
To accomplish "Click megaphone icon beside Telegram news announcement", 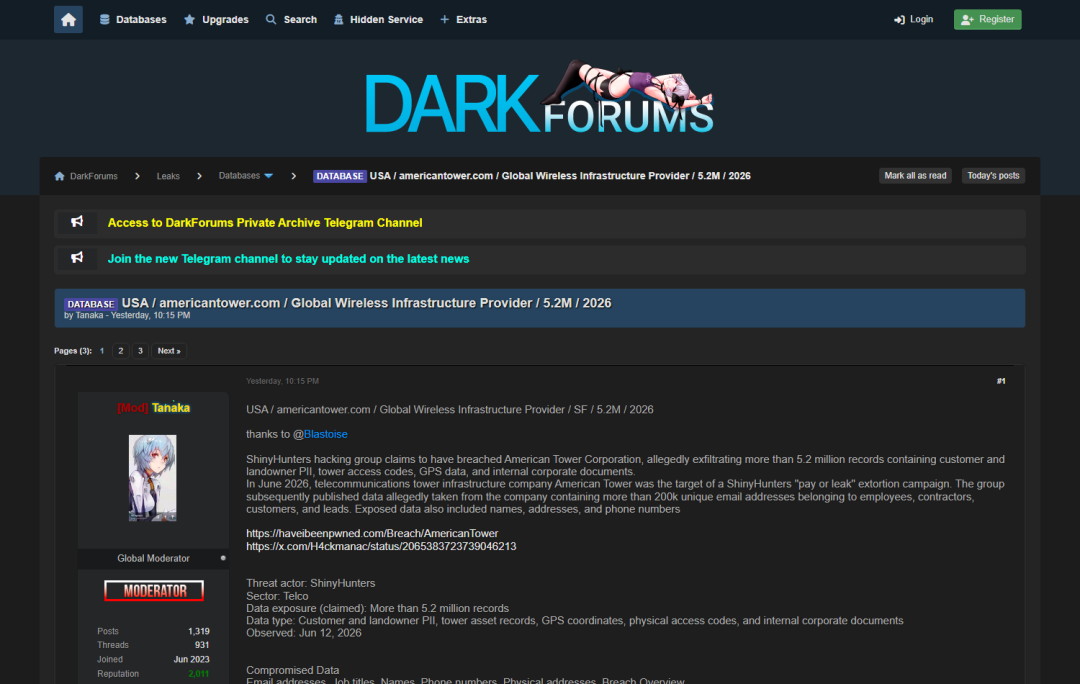I will (x=77, y=258).
